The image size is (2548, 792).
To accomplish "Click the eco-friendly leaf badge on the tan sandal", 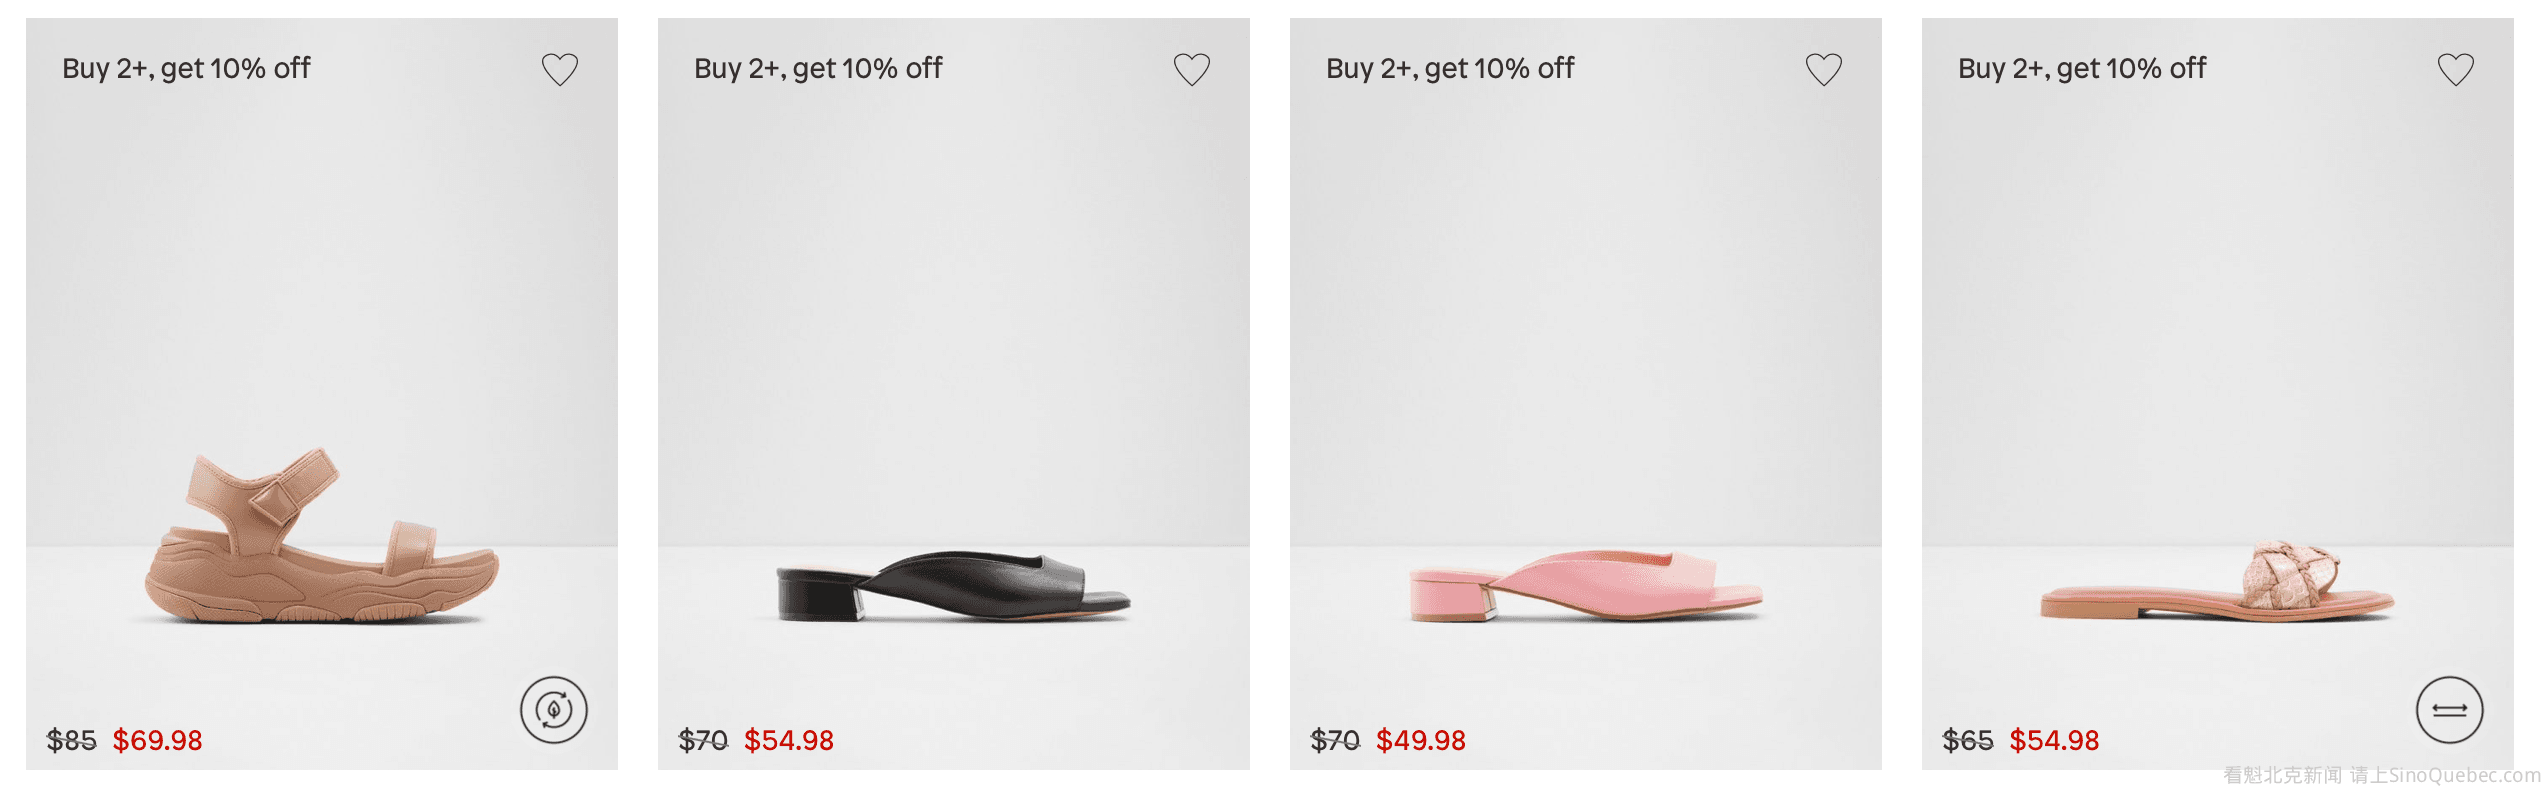I will (553, 710).
